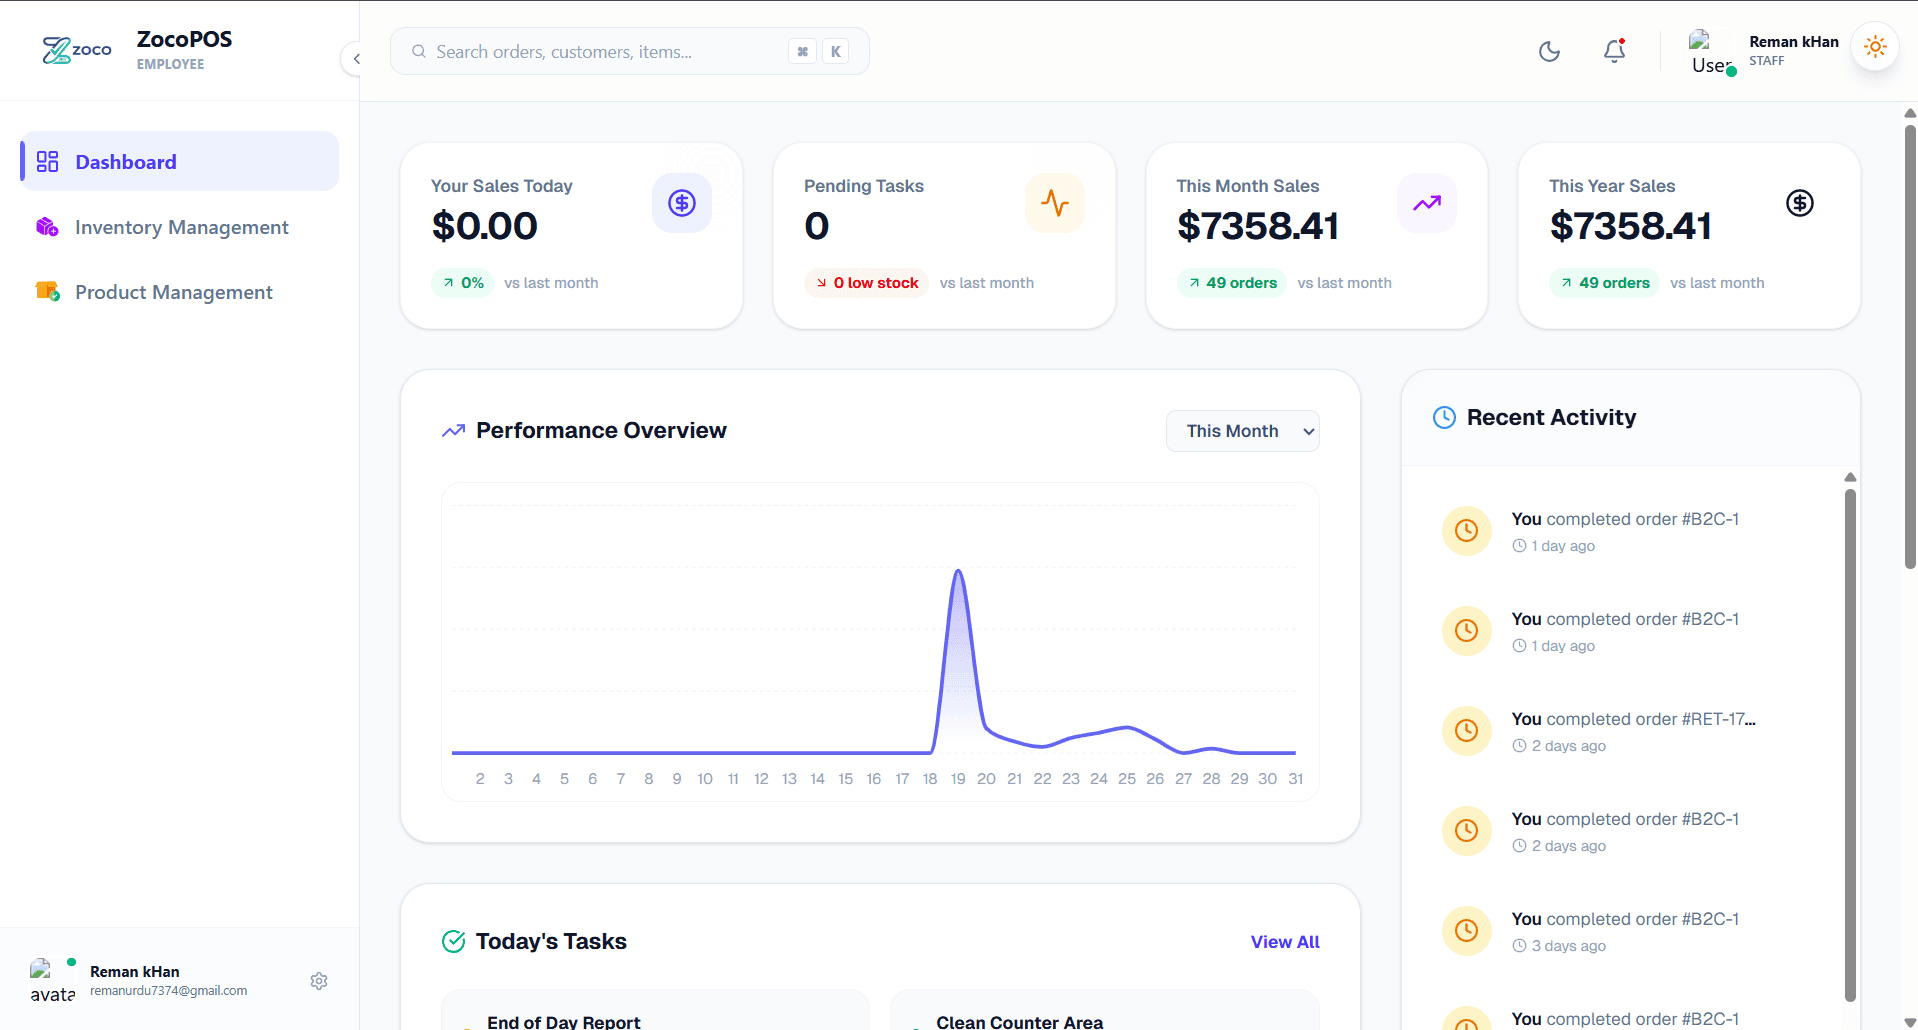This screenshot has width=1918, height=1030.
Task: Collapse the sidebar with the chevron
Action: coord(357,59)
